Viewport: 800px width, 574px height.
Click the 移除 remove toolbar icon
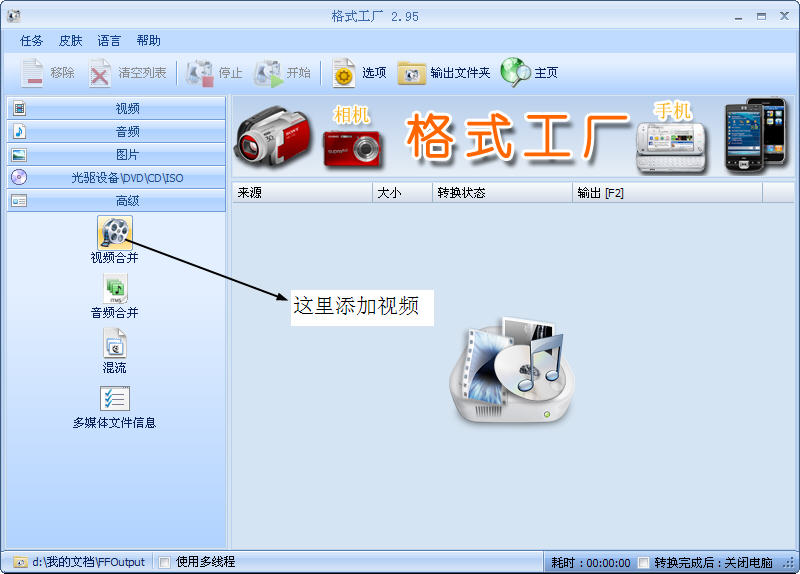pyautogui.click(x=33, y=73)
